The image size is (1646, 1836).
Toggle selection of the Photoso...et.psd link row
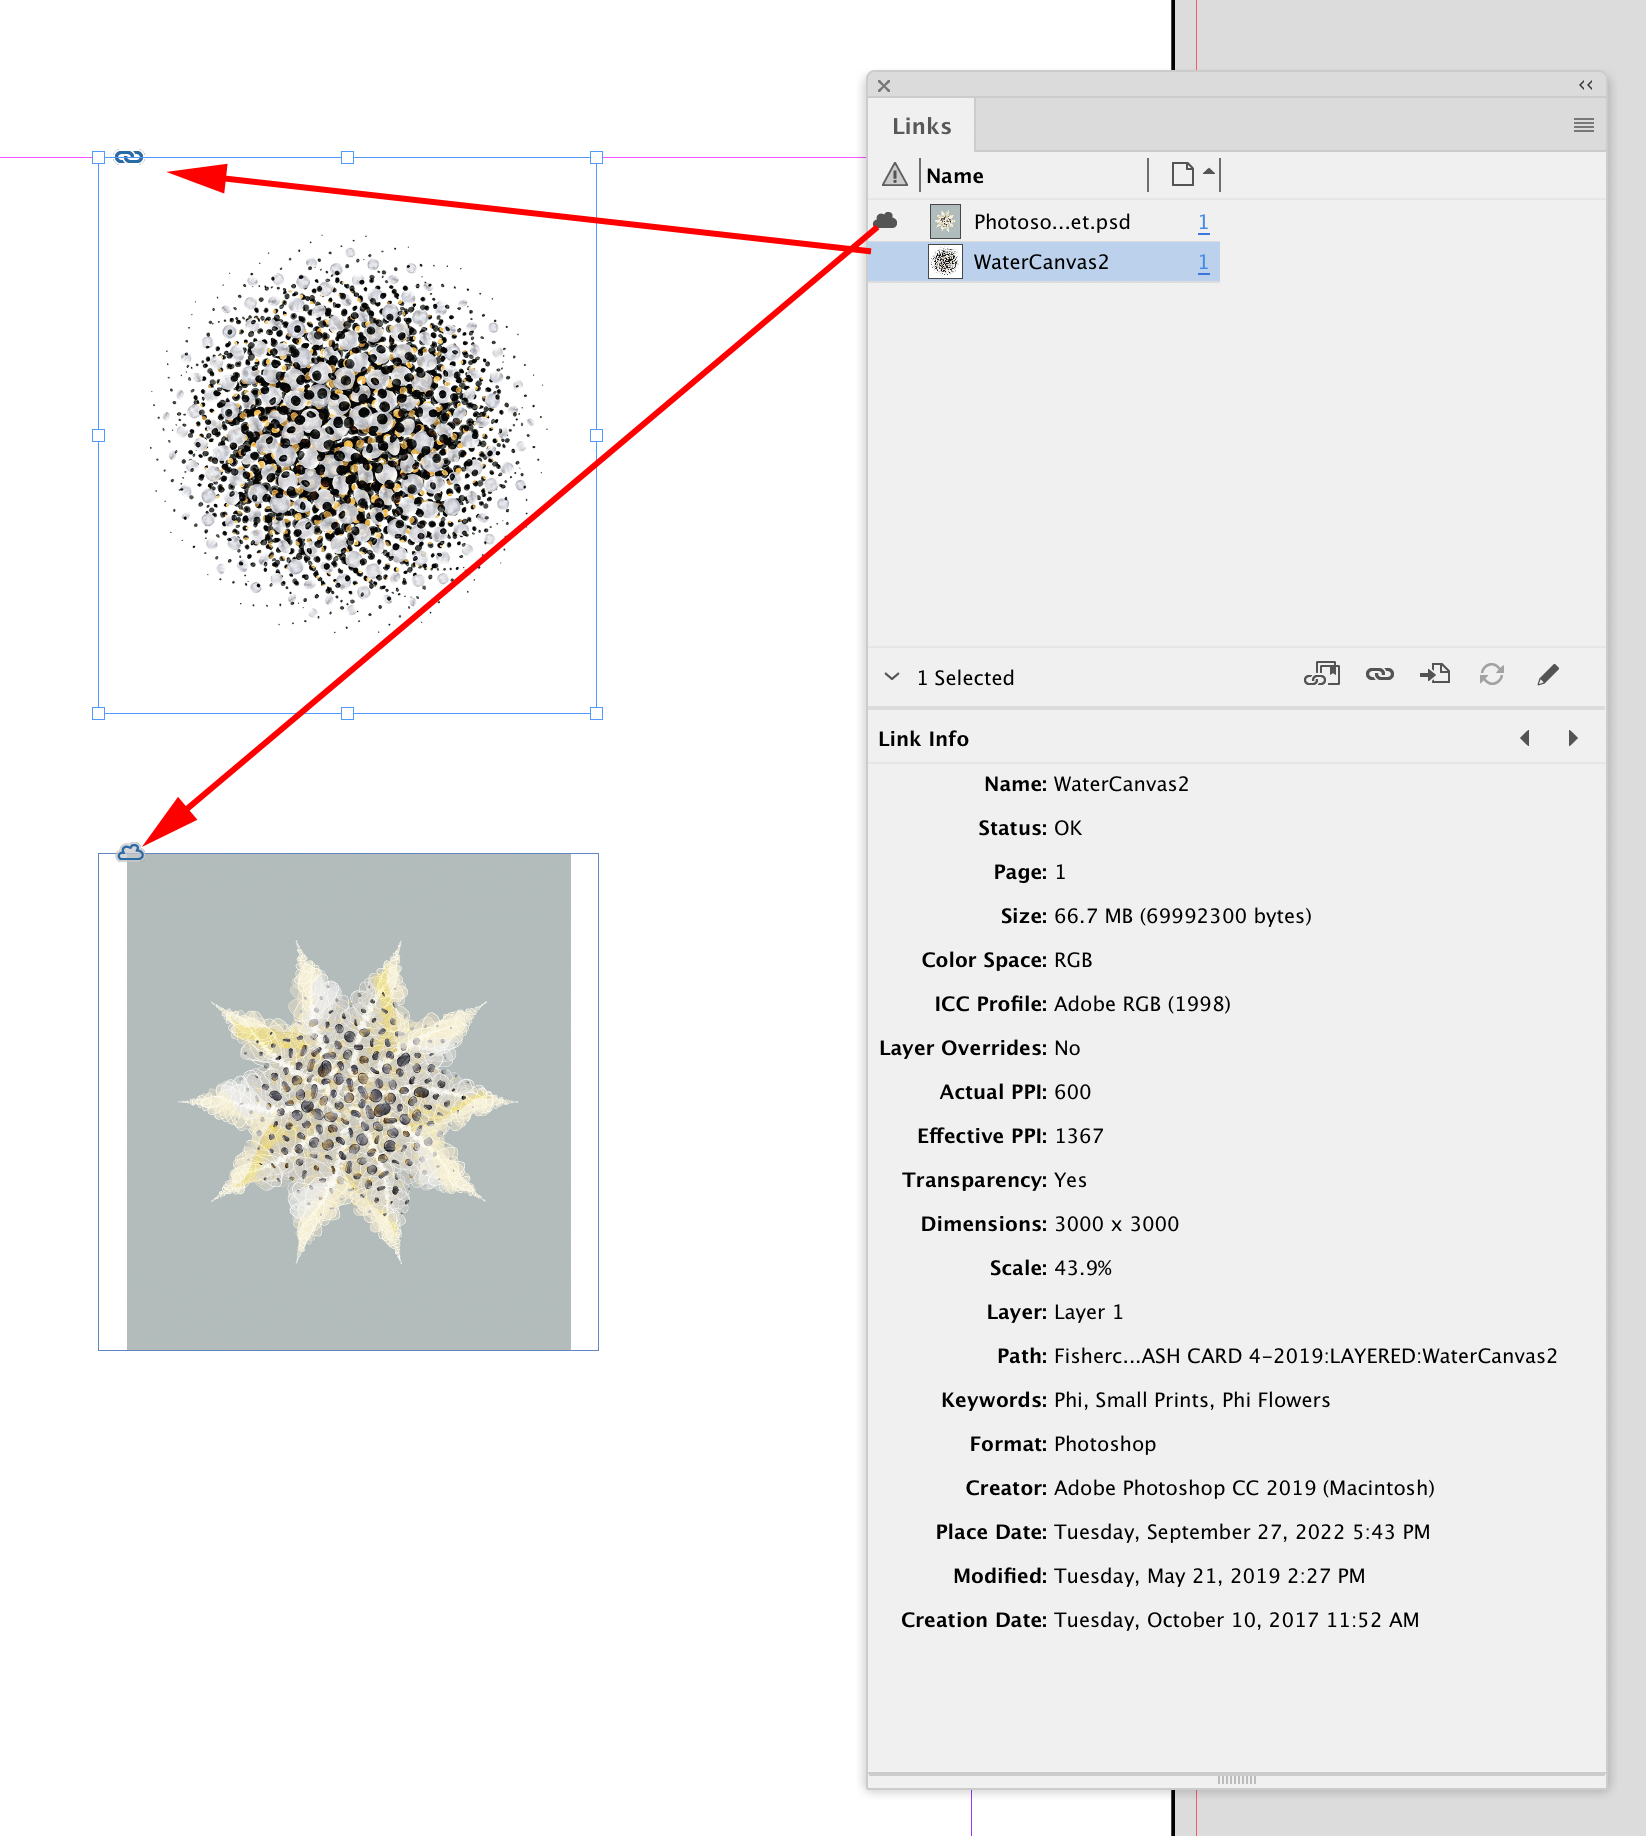pyautogui.click(x=1050, y=221)
